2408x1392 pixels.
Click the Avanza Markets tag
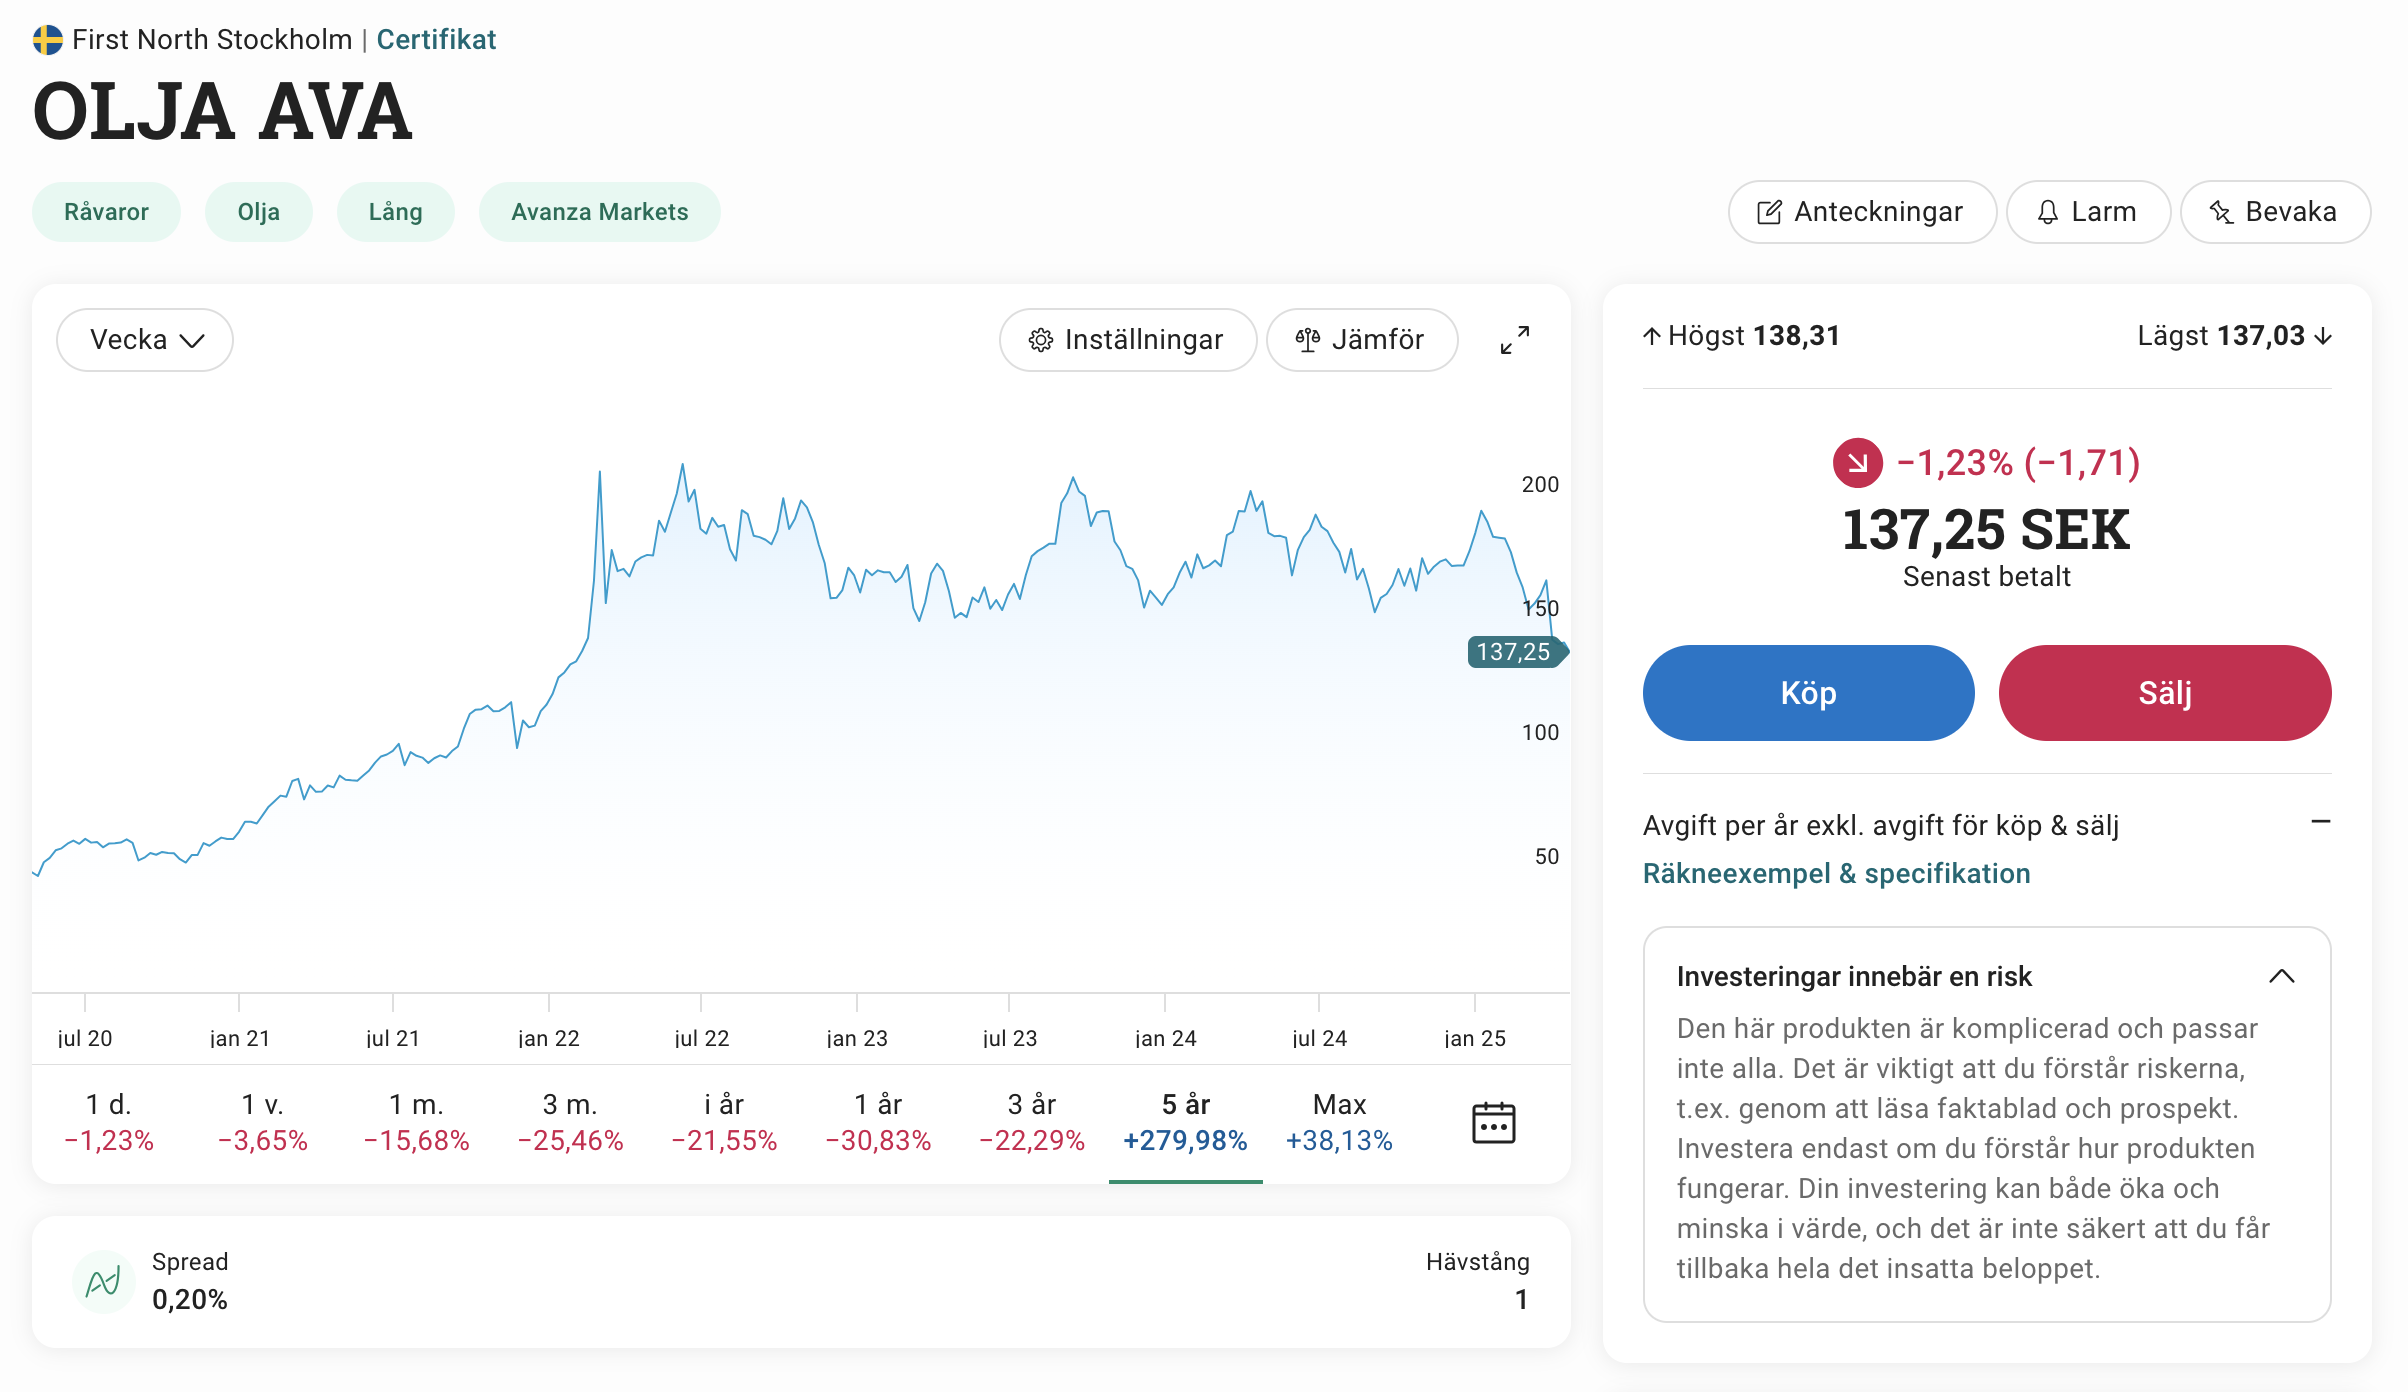coord(599,212)
